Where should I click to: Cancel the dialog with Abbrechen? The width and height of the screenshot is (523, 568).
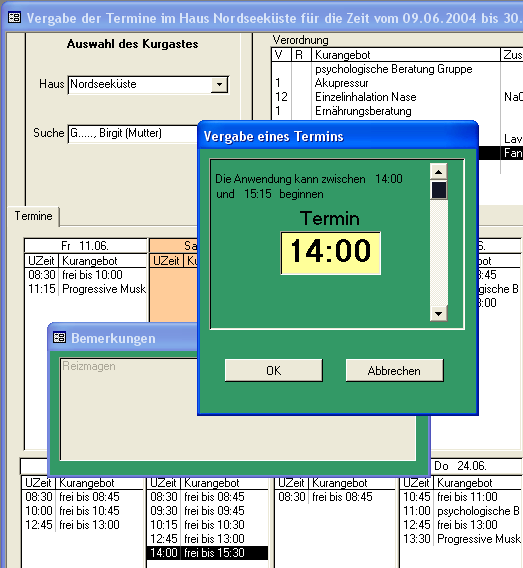[394, 370]
